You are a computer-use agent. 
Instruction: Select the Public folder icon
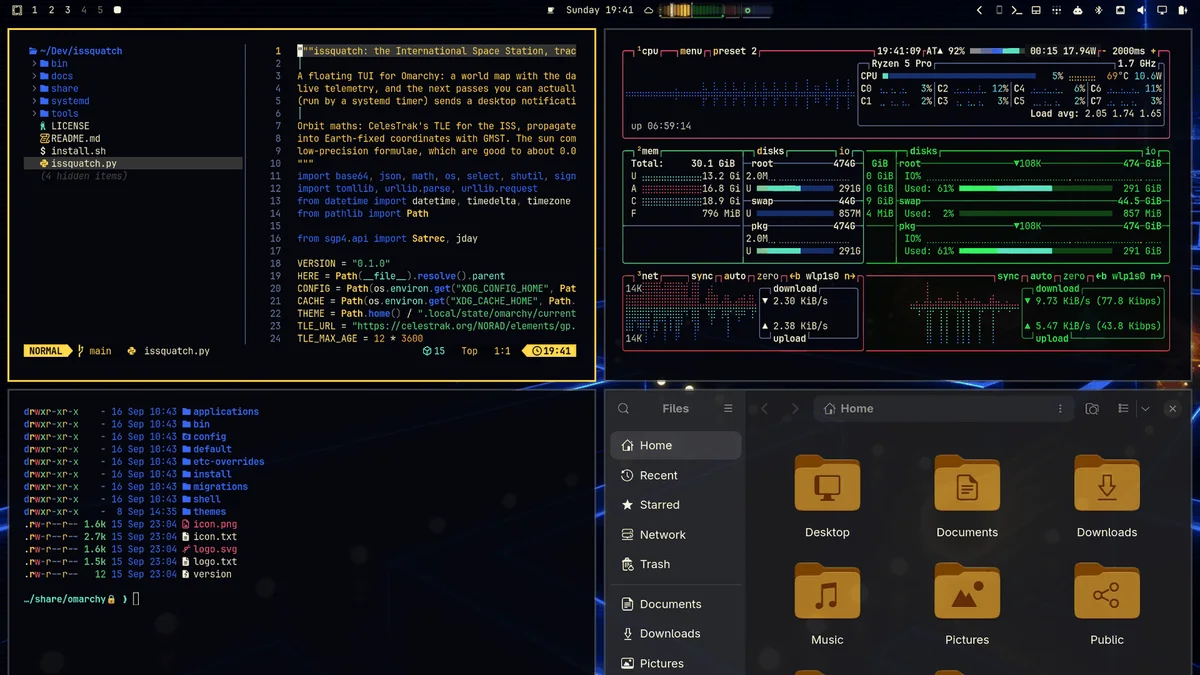tap(1107, 591)
